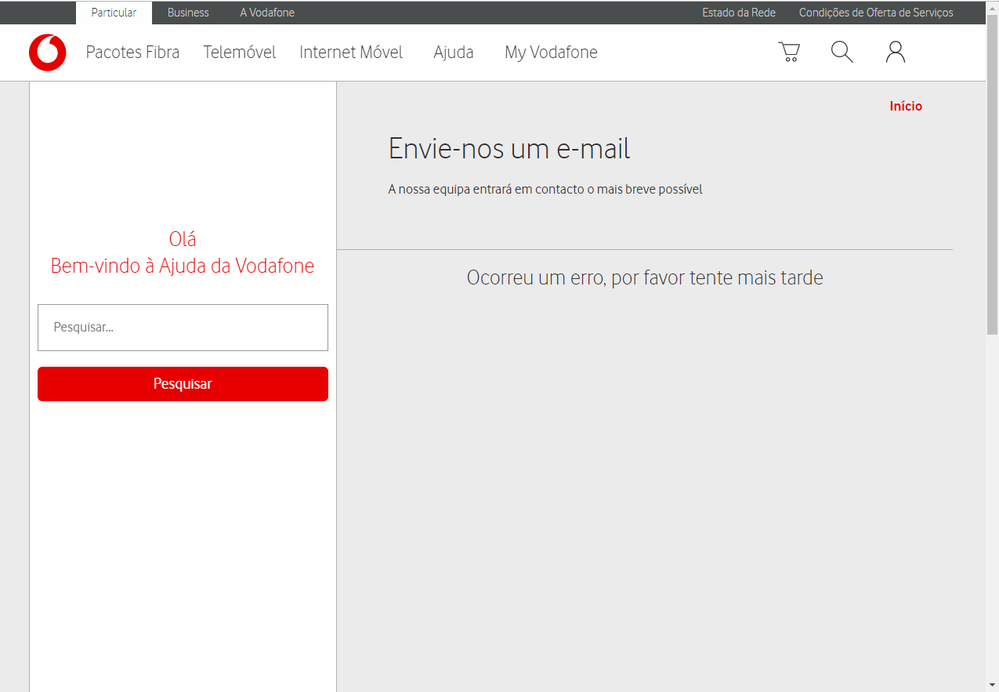Click the Vodafone logo
The width and height of the screenshot is (999, 692).
47,53
